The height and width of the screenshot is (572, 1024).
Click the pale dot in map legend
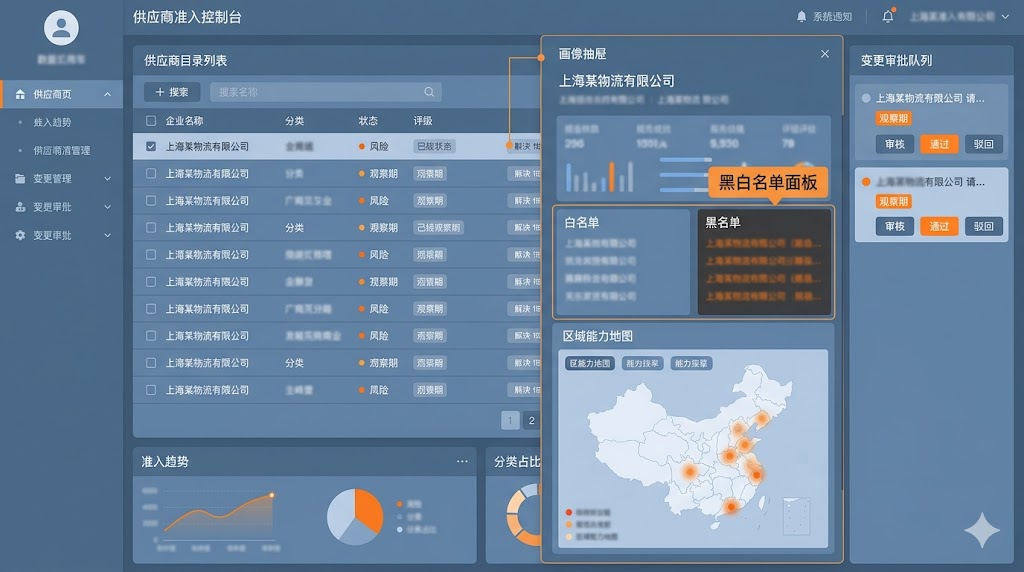(569, 537)
